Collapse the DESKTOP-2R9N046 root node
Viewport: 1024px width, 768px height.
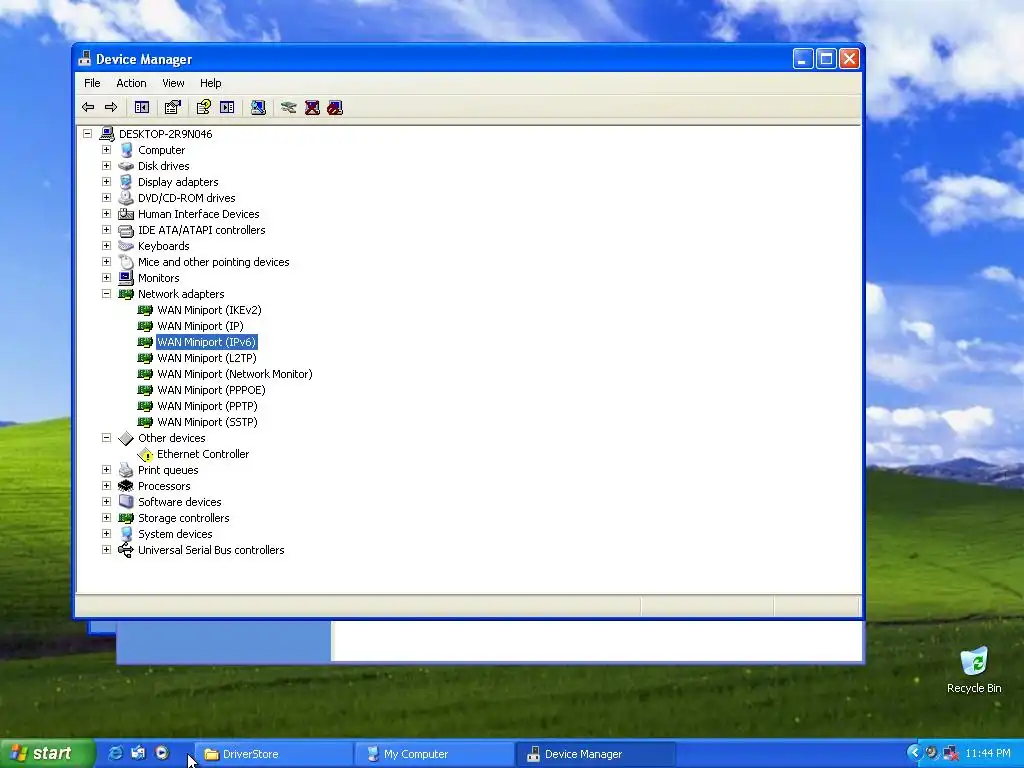(x=88, y=134)
